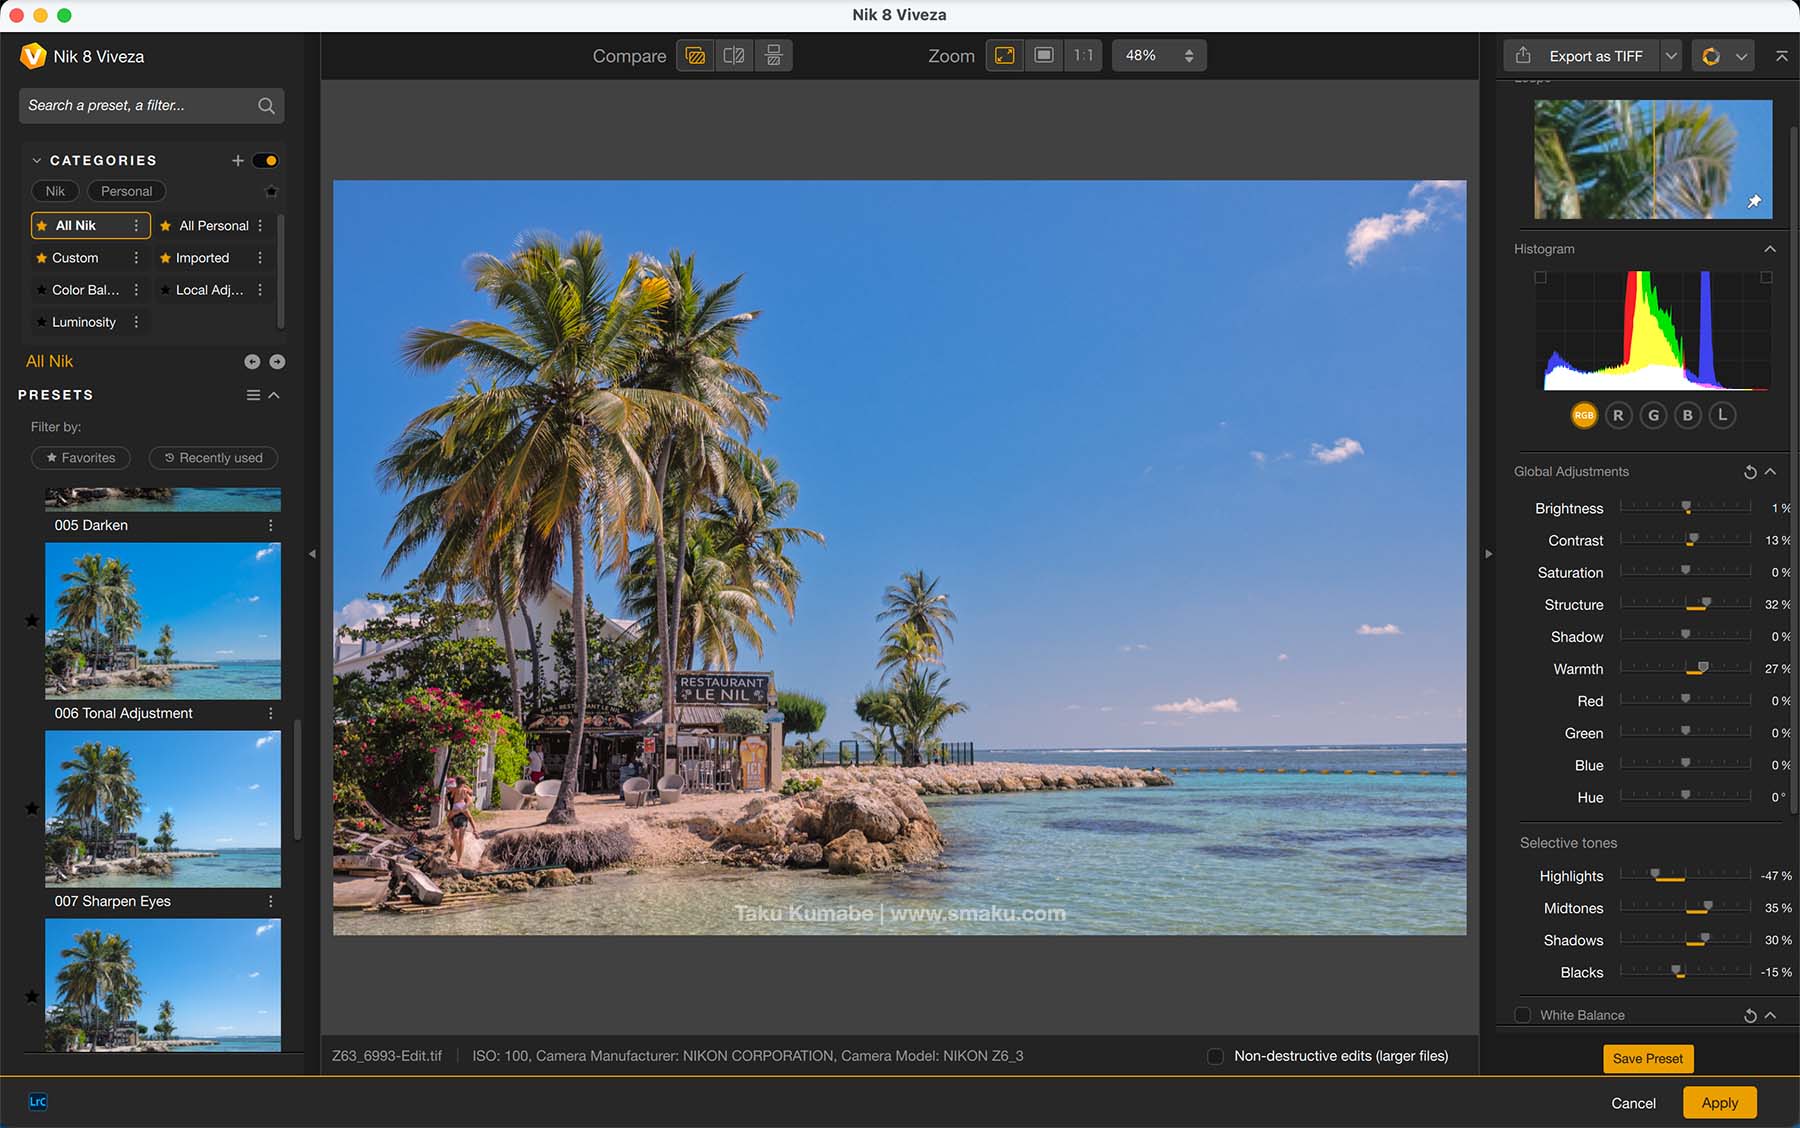Click the zoom to fit icon
Viewport: 1800px width, 1128px height.
[x=1004, y=56]
